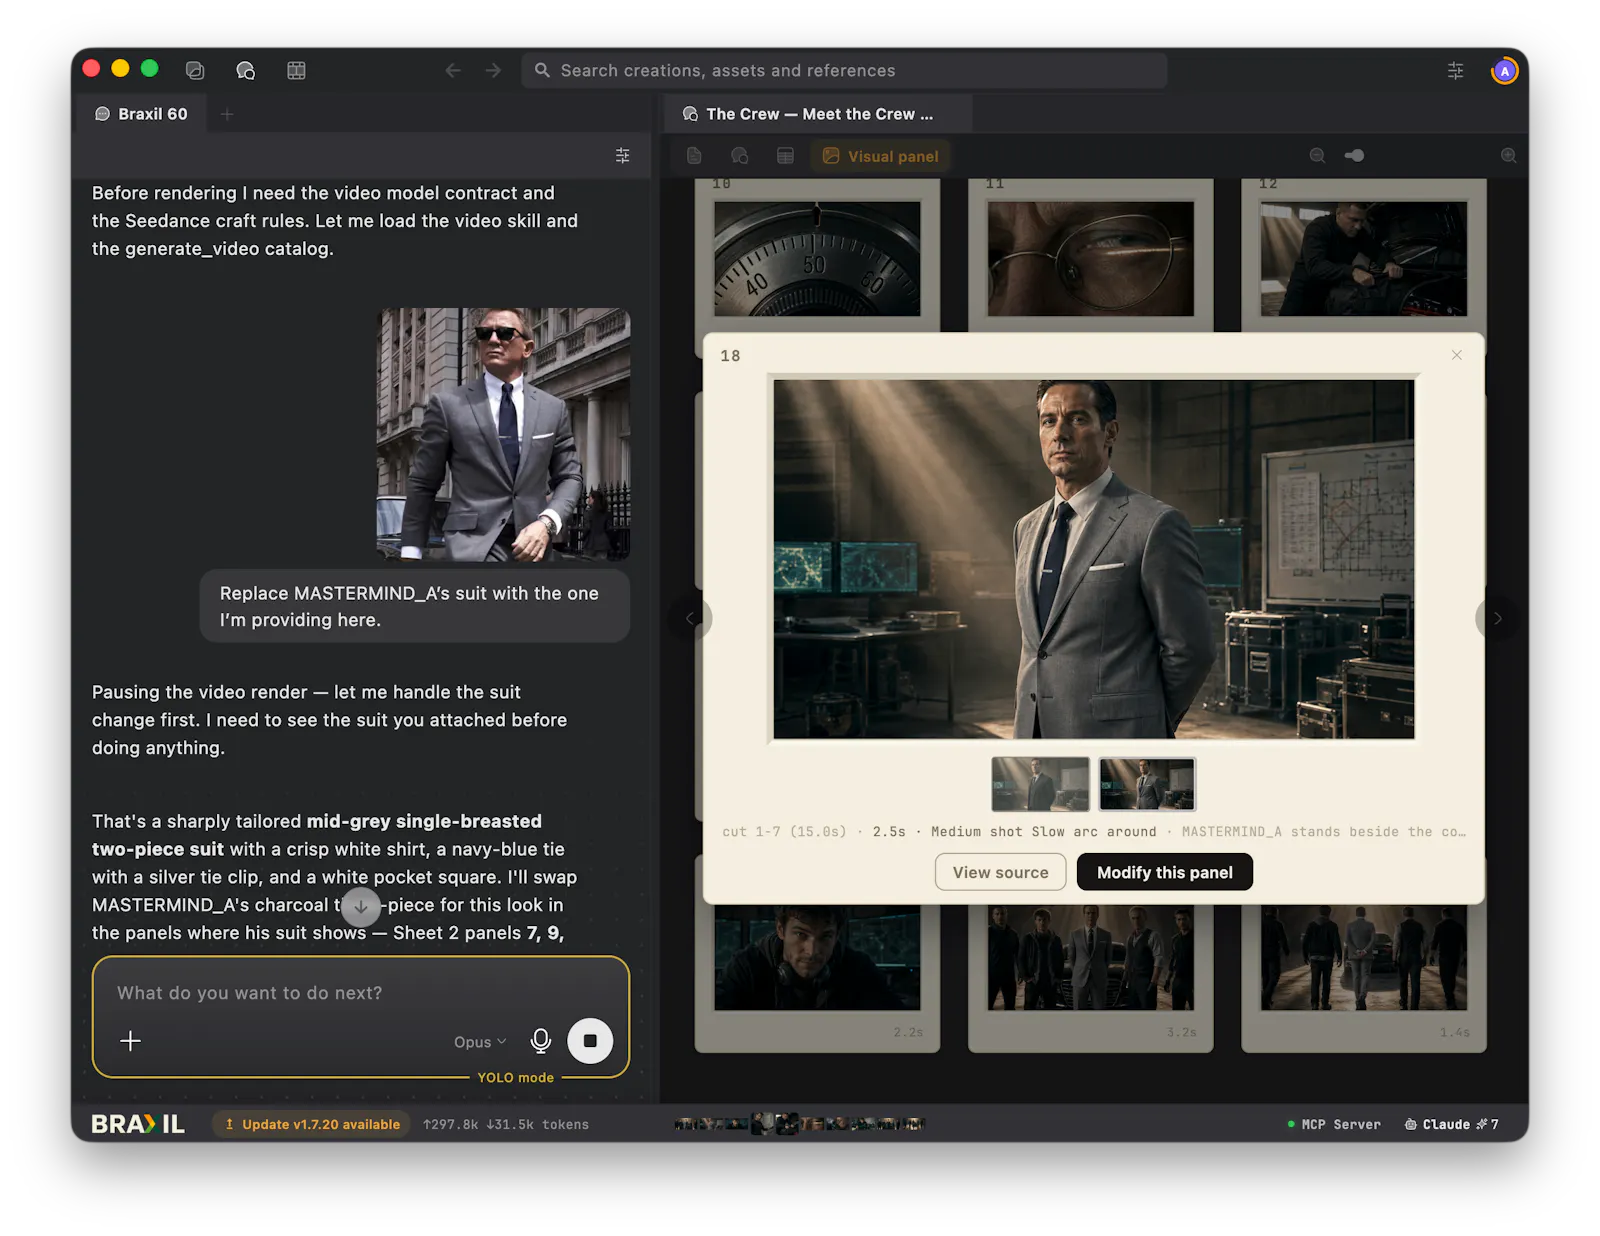Select the Visual panel view tab

880,156
